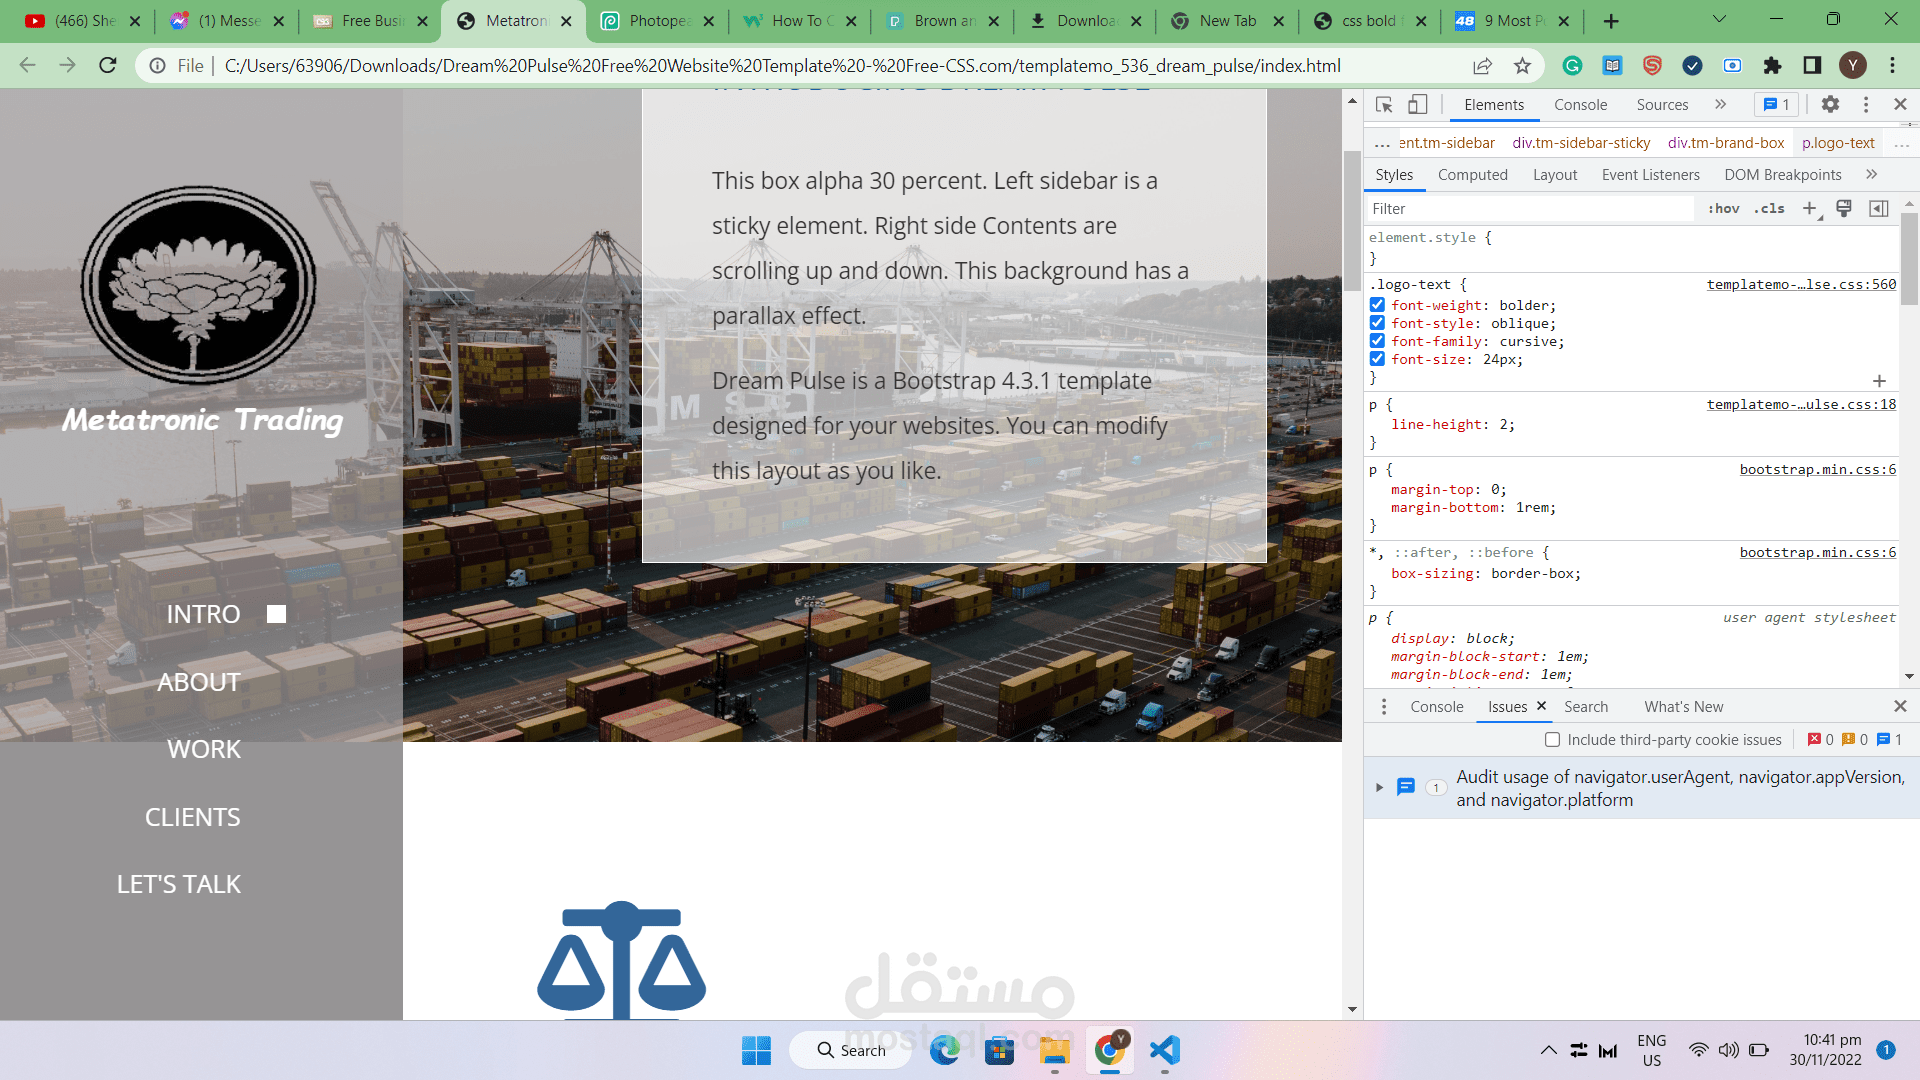Open templatemo CSS line 560 link

(x=1801, y=285)
